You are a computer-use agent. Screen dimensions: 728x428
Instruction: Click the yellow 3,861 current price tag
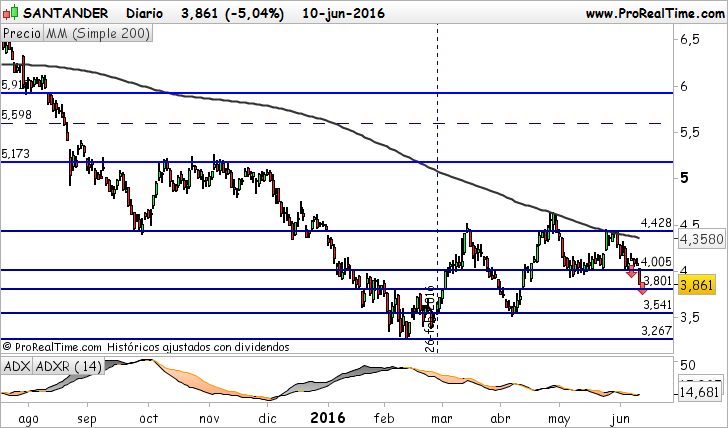tap(696, 285)
